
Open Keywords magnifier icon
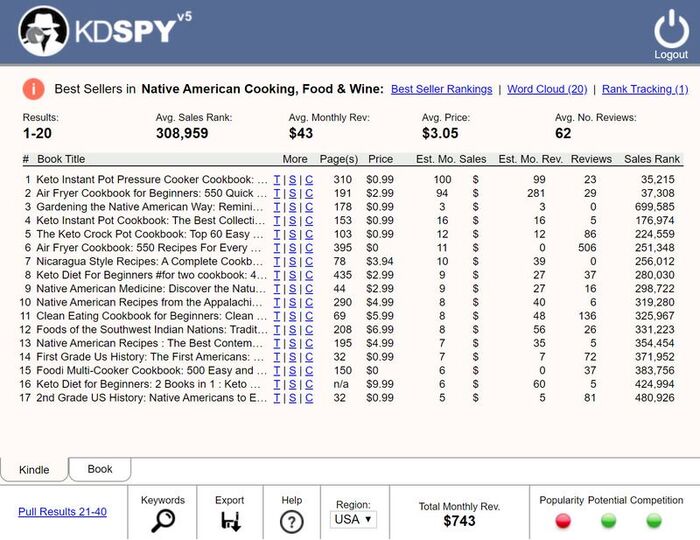[x=163, y=520]
